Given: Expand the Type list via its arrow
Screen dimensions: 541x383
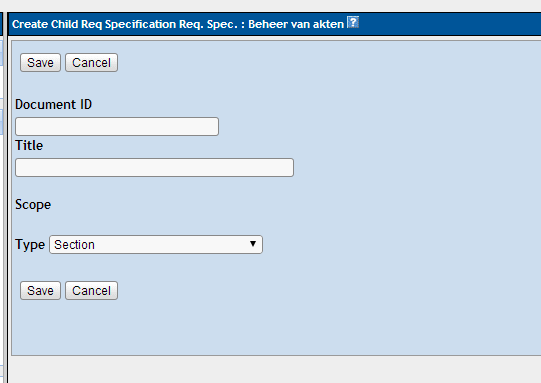Looking at the screenshot, I should click(x=253, y=244).
